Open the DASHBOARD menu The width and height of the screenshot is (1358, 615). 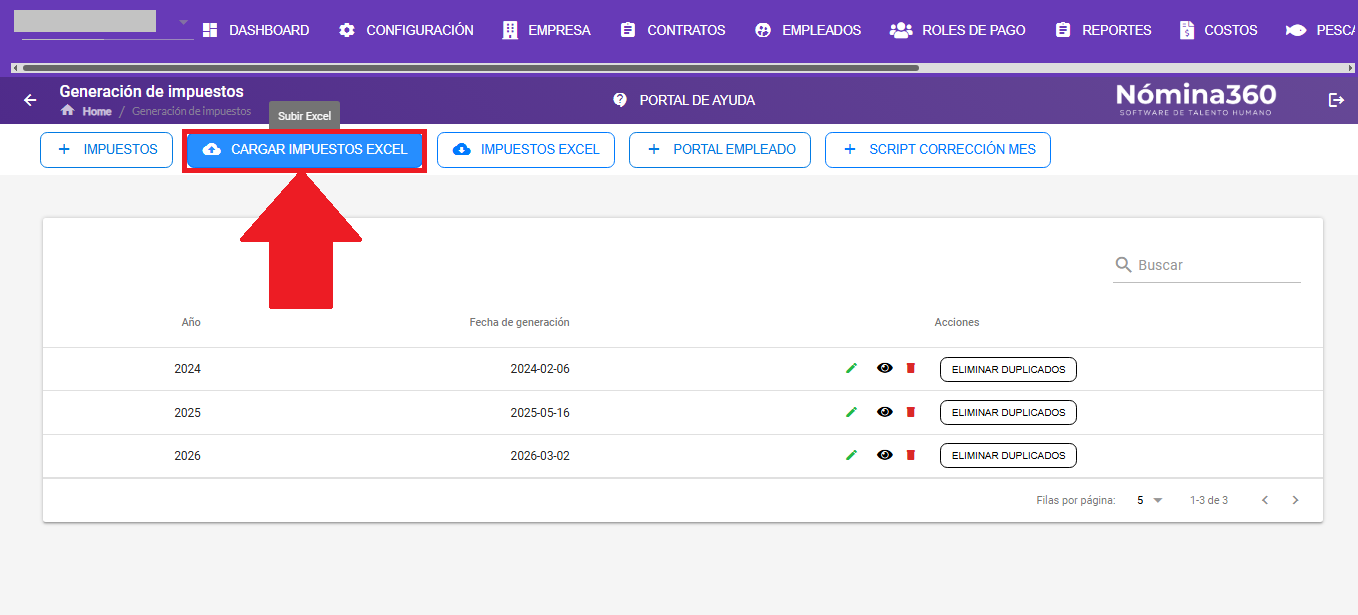[256, 30]
